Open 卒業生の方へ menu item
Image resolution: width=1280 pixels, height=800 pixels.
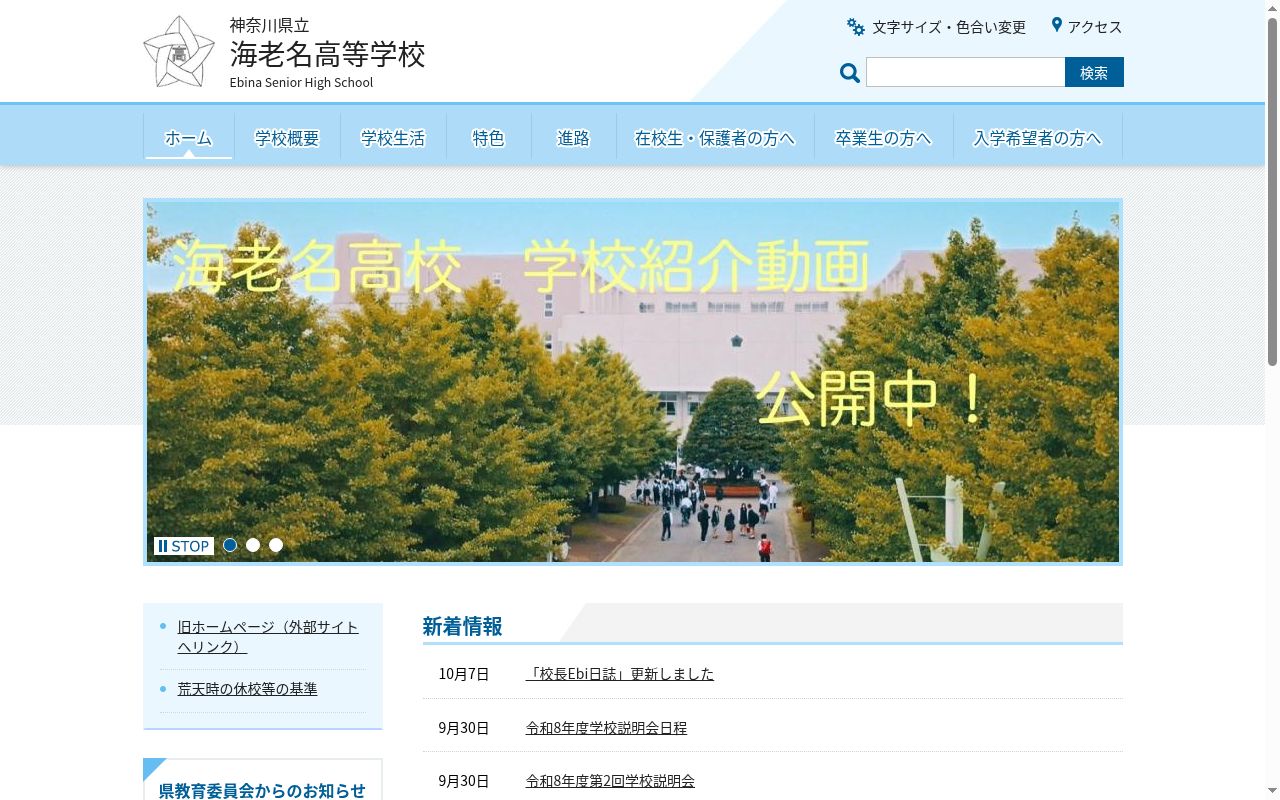tap(883, 138)
